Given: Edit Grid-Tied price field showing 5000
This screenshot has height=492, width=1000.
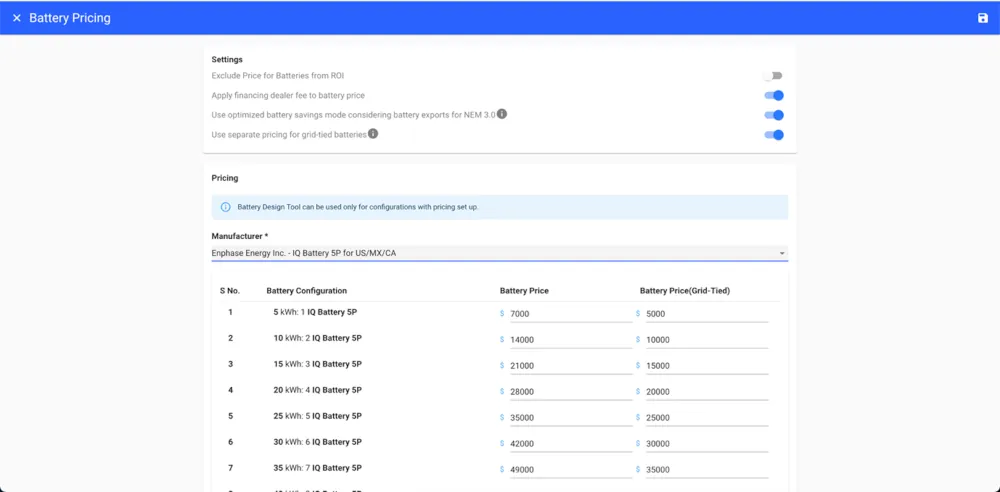Looking at the screenshot, I should click(707, 314).
